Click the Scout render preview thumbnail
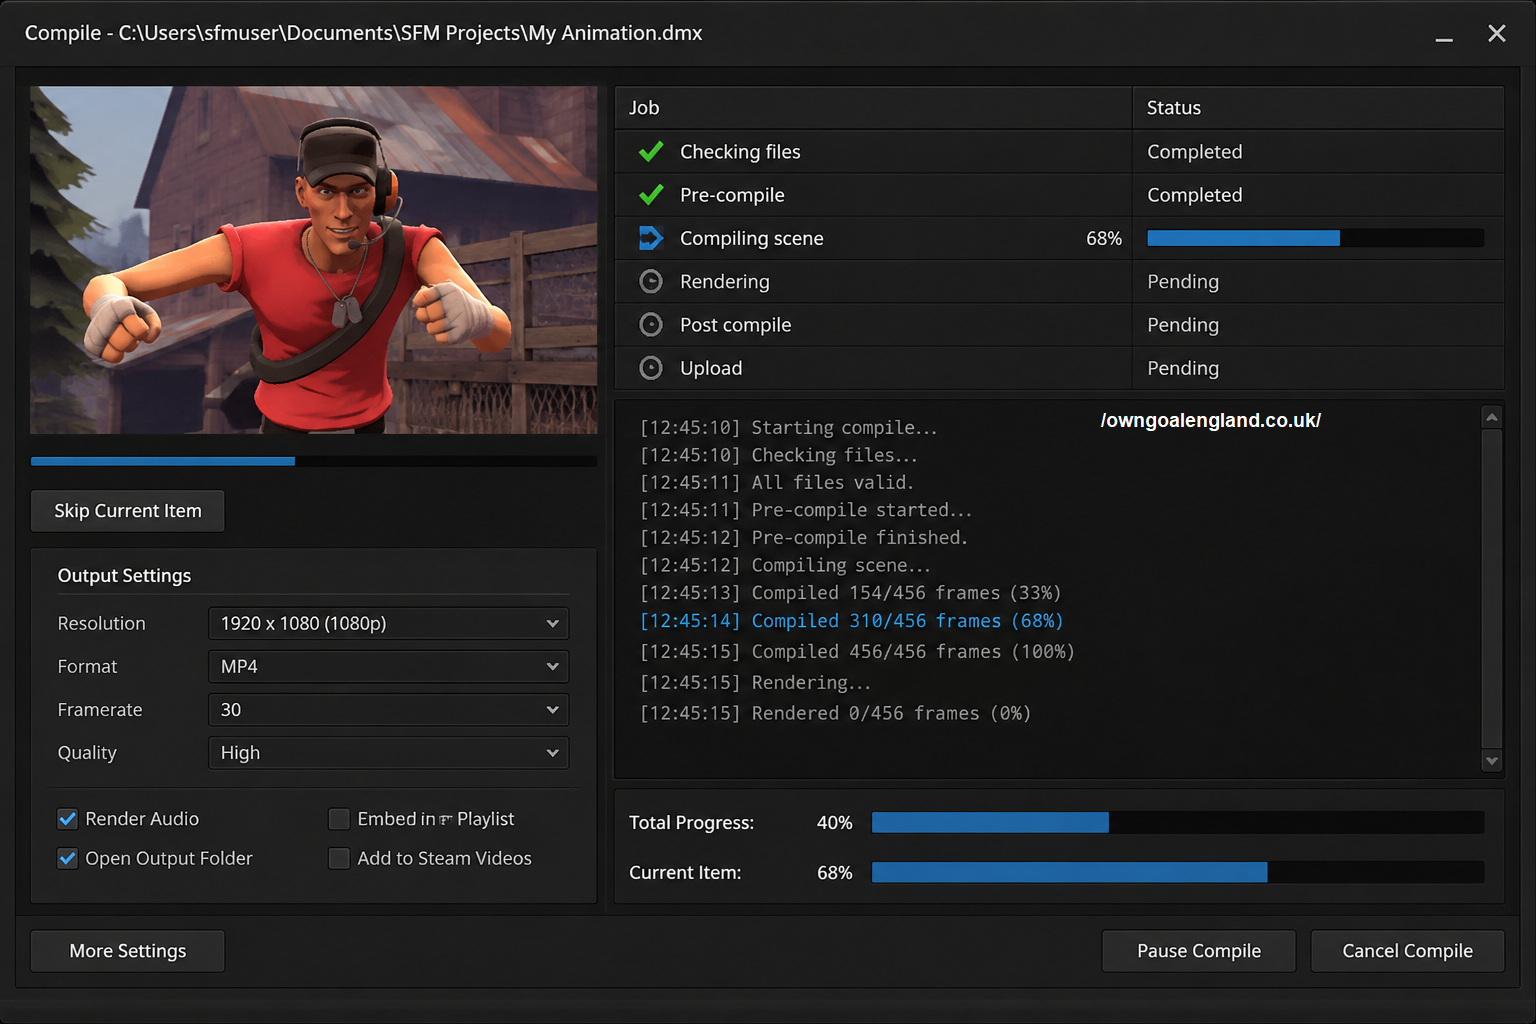Screen dimensions: 1536x1024 point(314,260)
